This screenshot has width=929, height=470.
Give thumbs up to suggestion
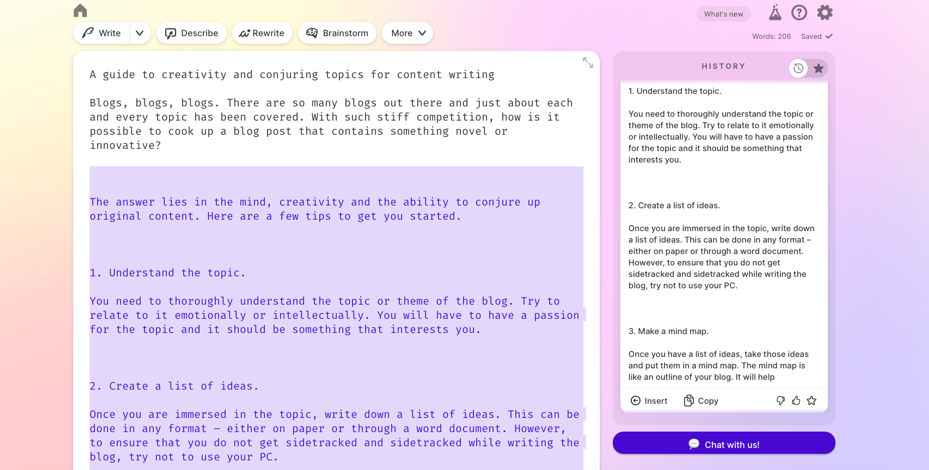796,401
